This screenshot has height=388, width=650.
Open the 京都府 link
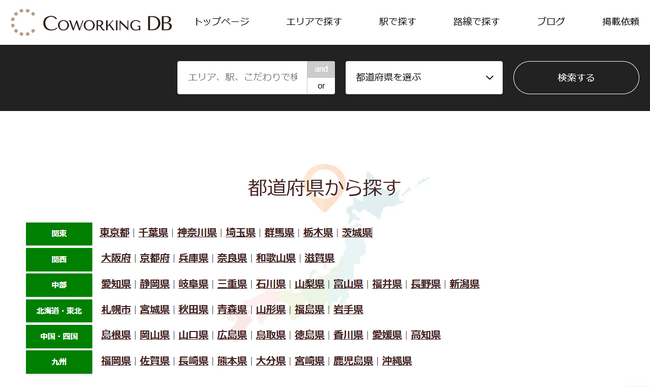(x=155, y=258)
